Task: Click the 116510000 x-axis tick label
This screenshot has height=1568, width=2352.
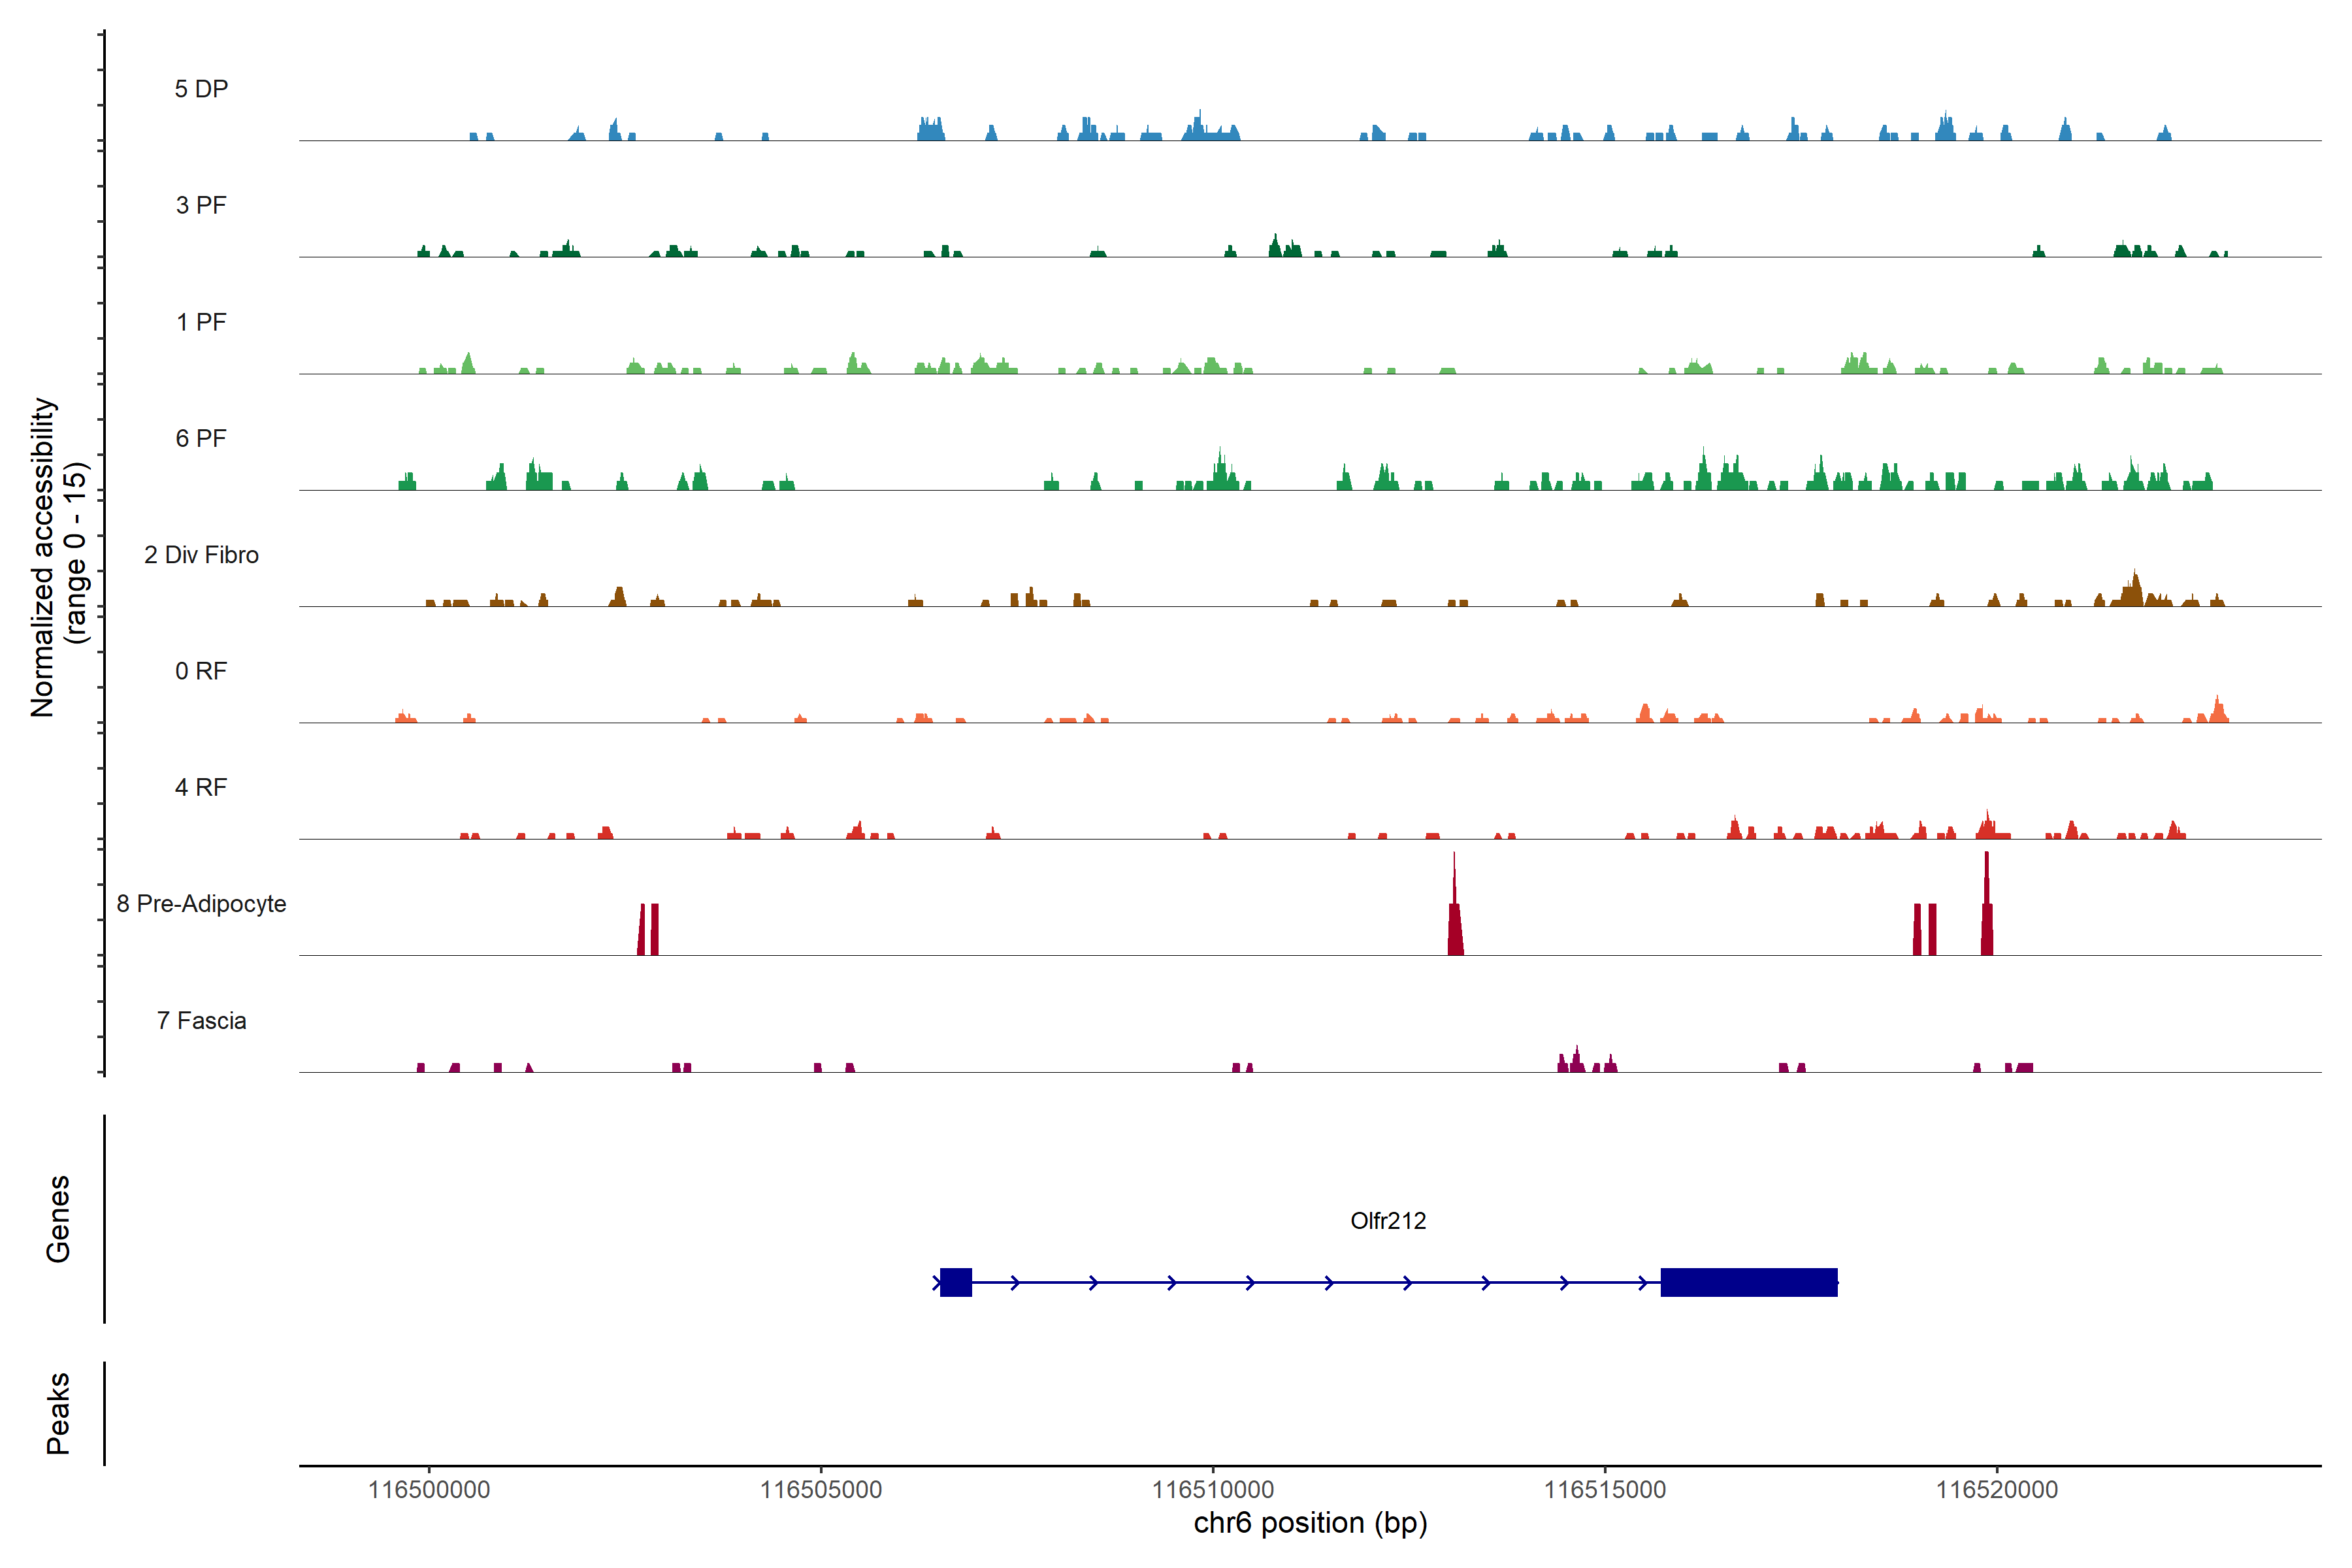Action: [1213, 1490]
